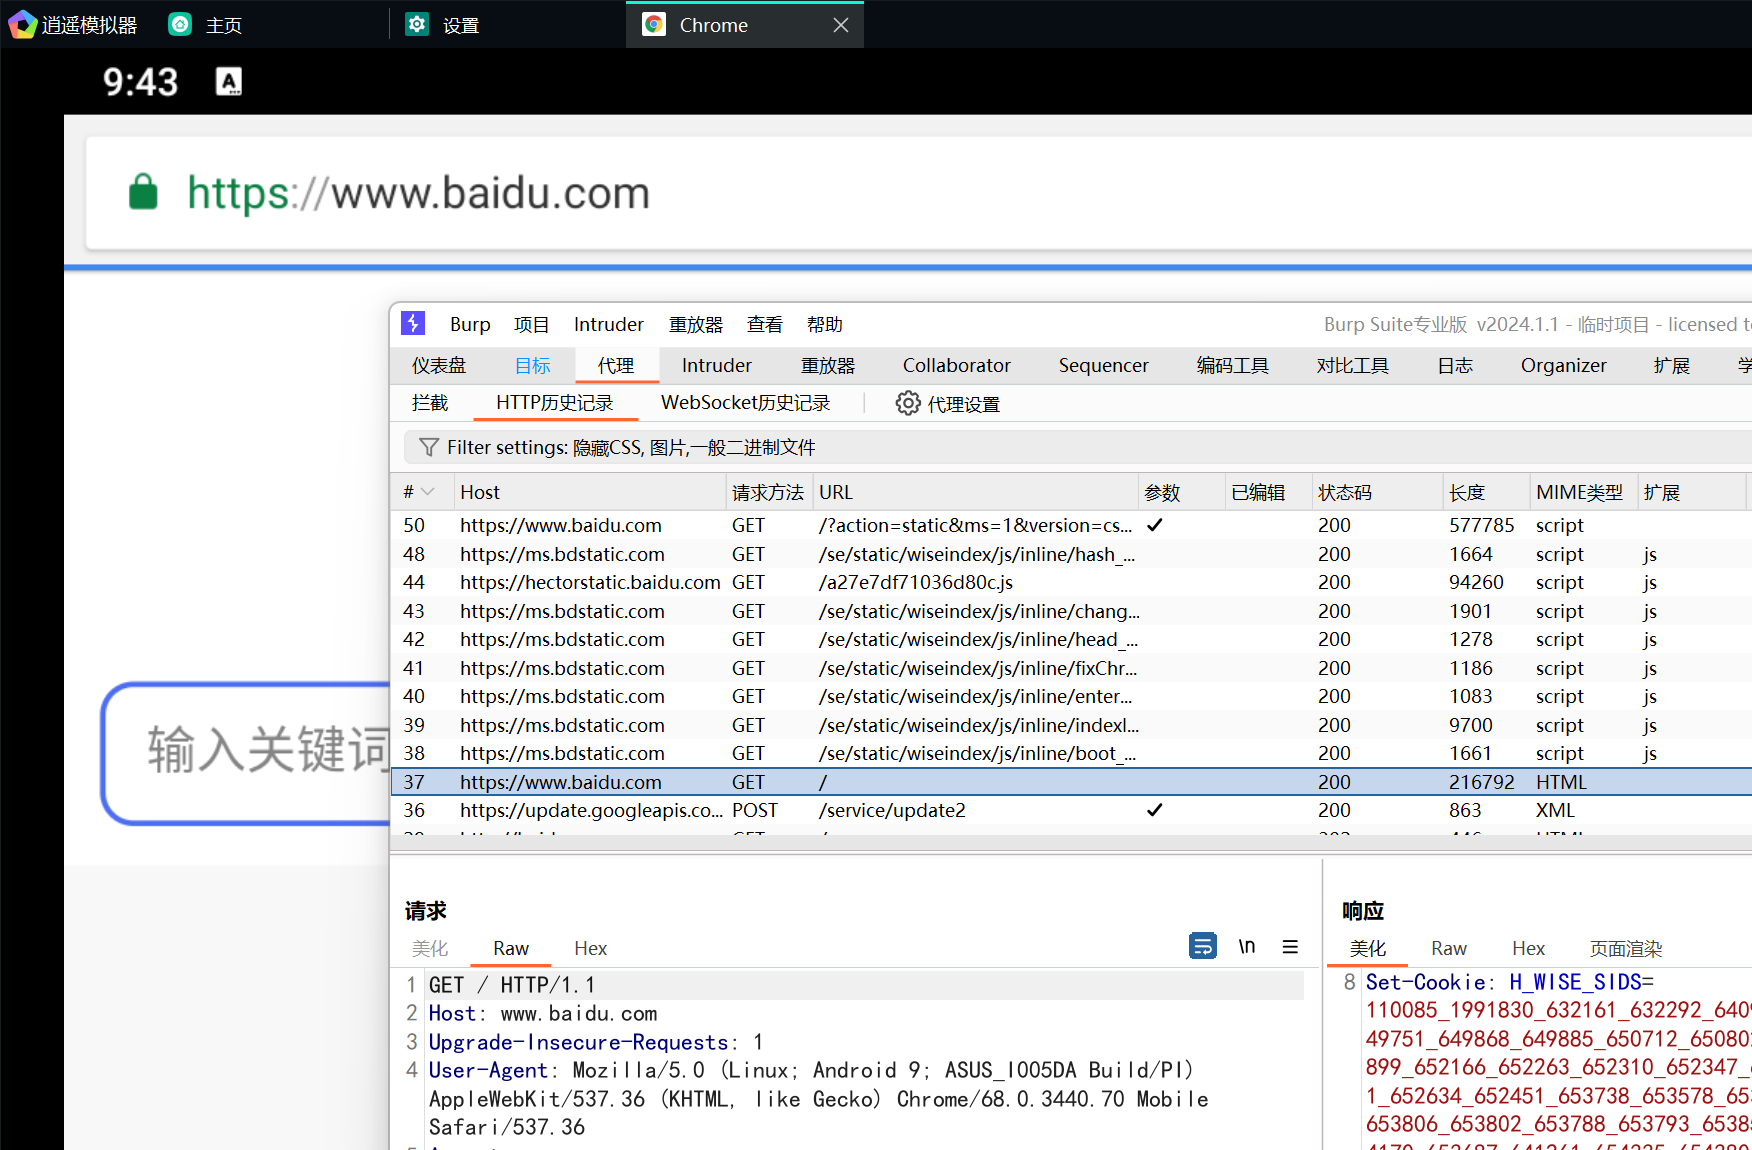Open proxy settings gear icon
1752x1150 pixels.
click(907, 403)
